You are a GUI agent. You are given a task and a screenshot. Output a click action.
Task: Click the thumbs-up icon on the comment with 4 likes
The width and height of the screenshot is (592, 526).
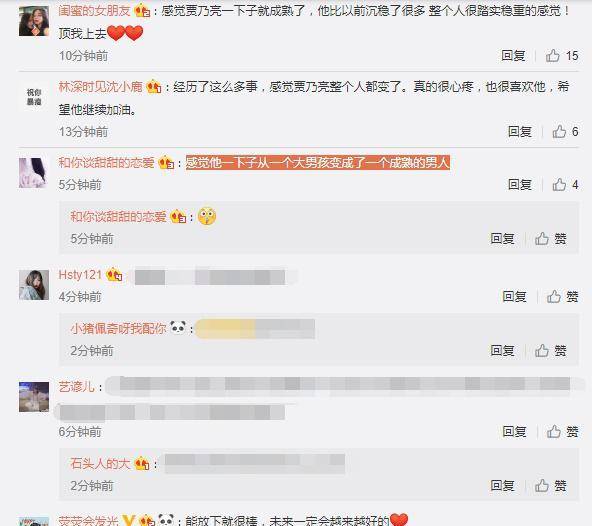click(x=559, y=185)
